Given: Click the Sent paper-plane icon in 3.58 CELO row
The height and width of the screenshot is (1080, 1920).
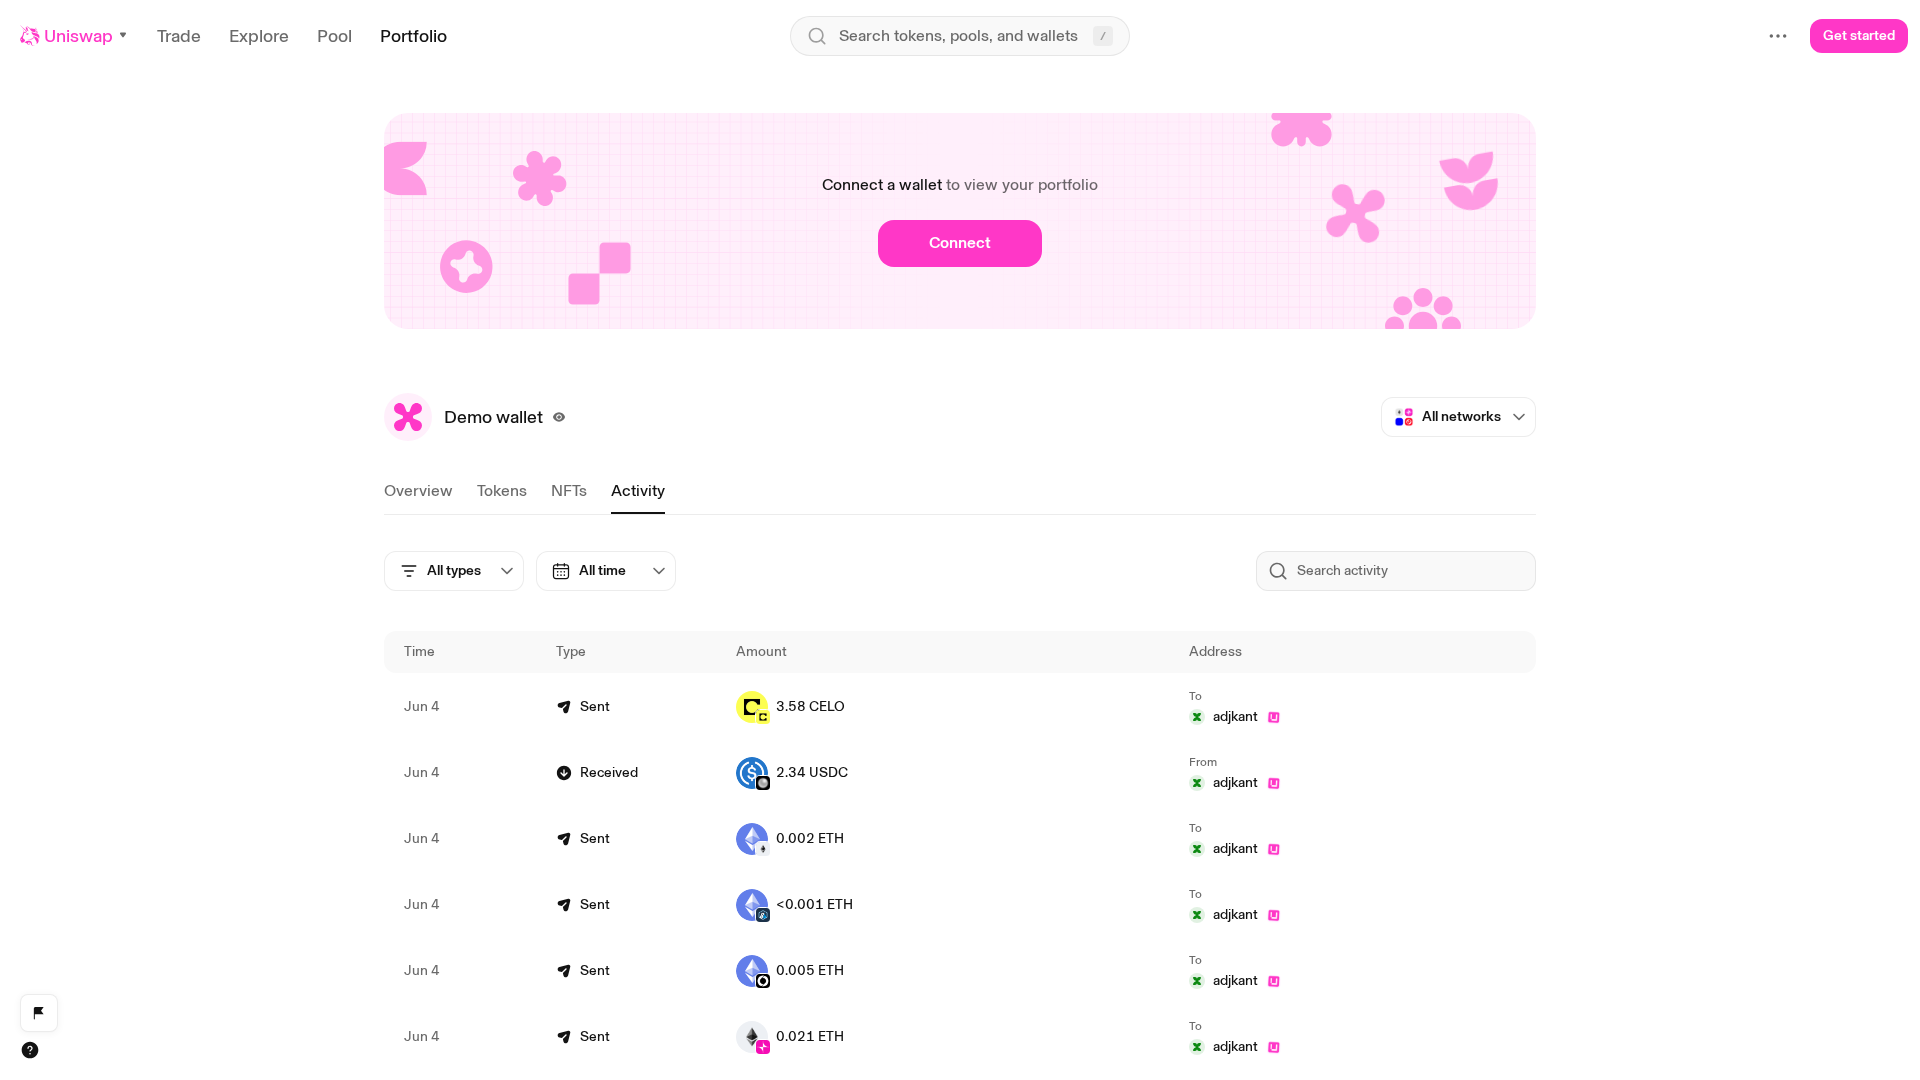Looking at the screenshot, I should tap(564, 707).
